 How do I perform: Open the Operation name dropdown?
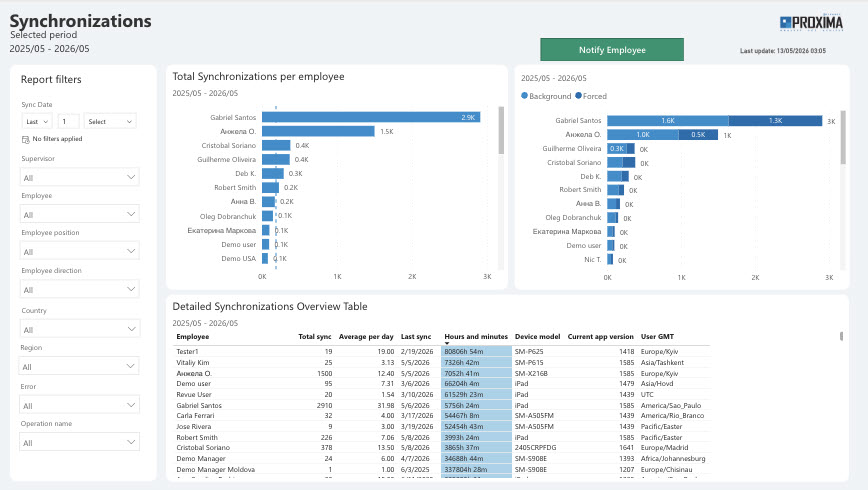[79, 442]
